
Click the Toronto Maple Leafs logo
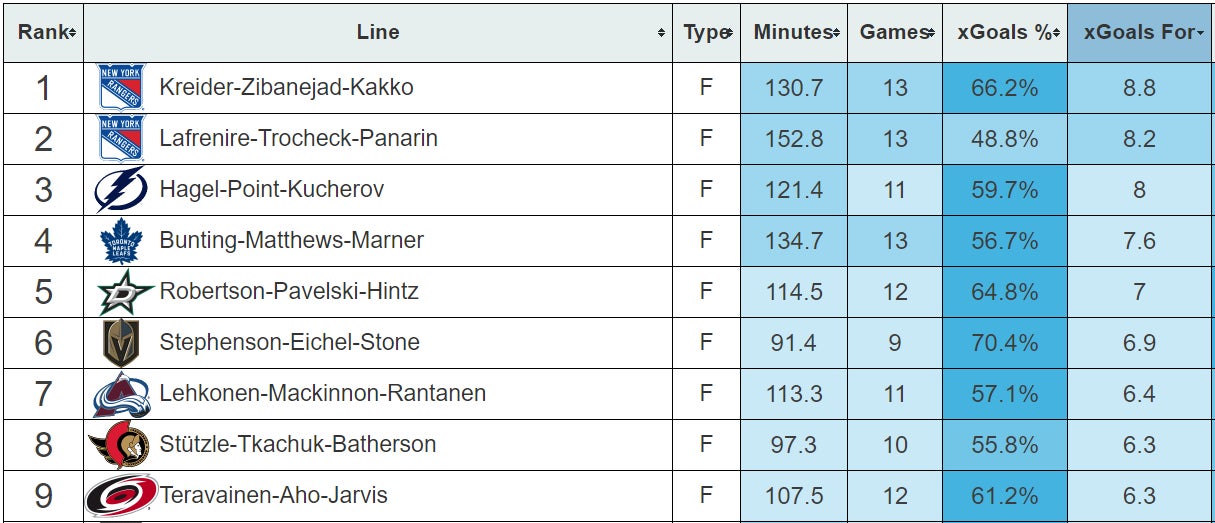pyautogui.click(x=121, y=241)
